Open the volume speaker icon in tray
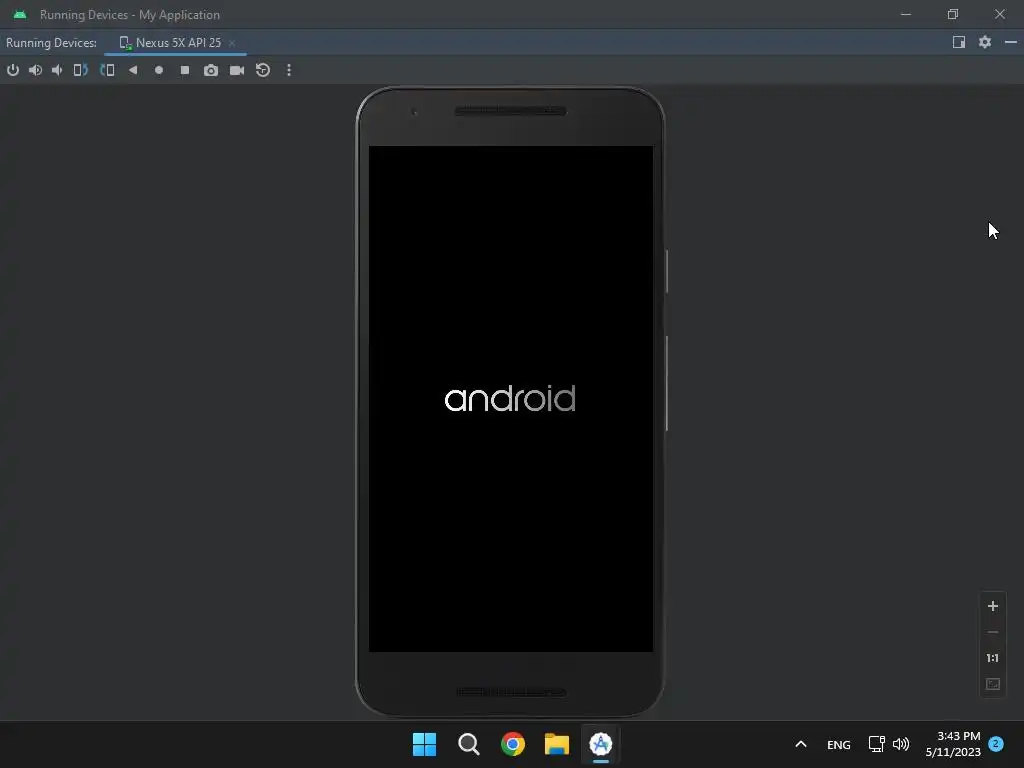The image size is (1024, 768). (901, 744)
